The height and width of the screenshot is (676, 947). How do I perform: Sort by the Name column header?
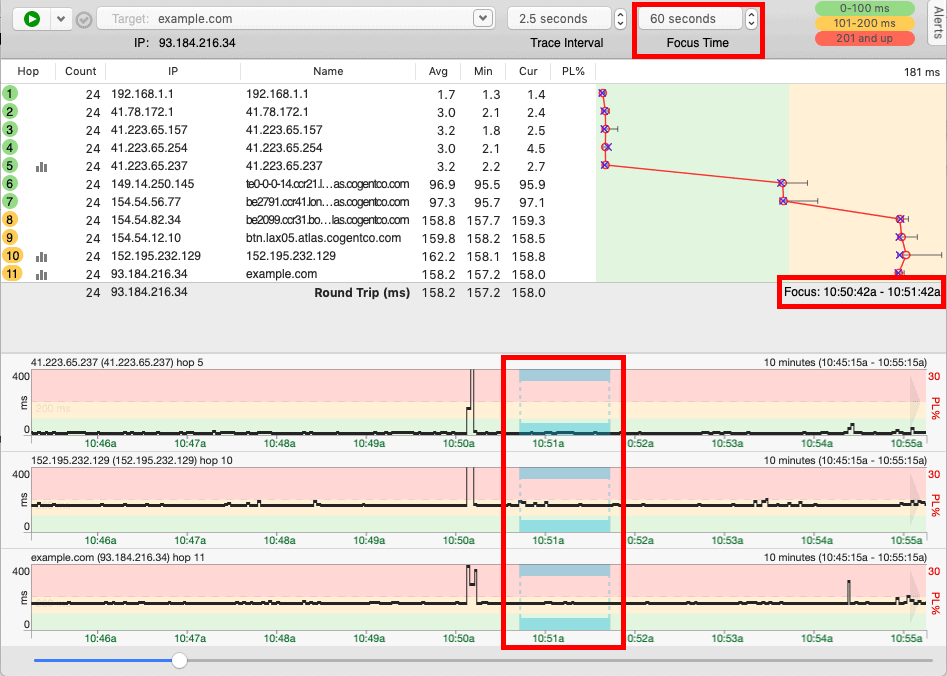click(x=328, y=71)
